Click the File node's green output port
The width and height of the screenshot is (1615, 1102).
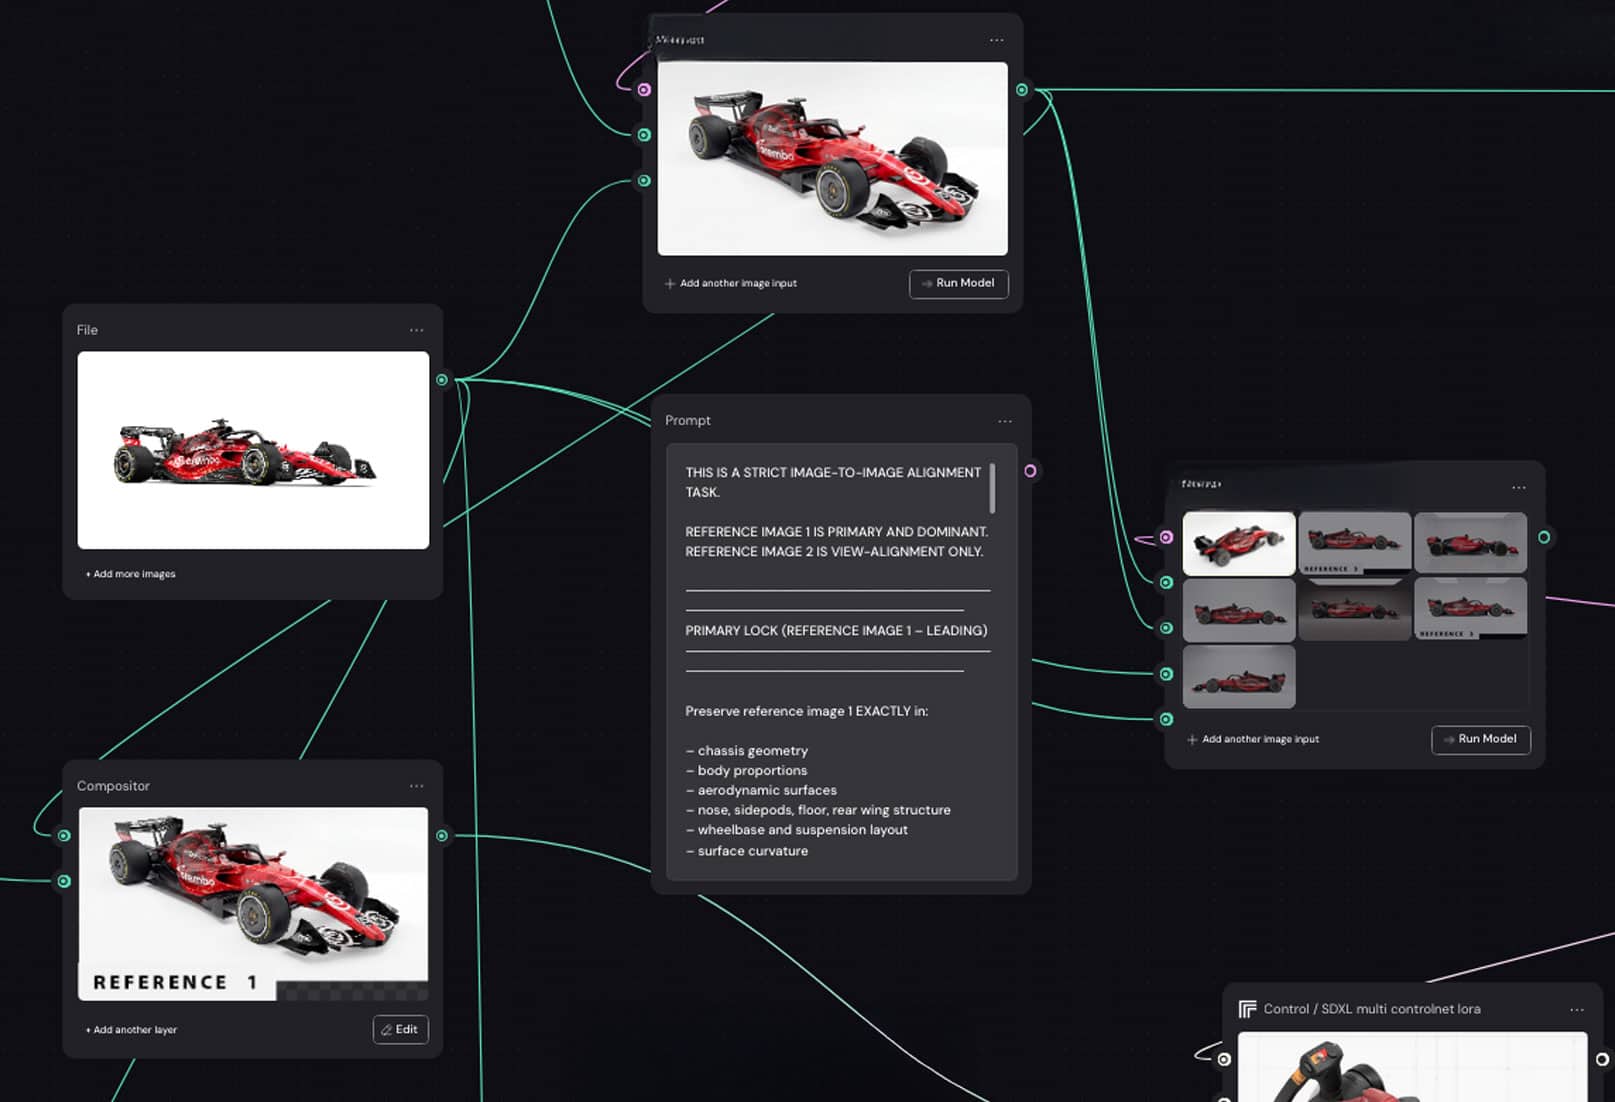point(442,380)
